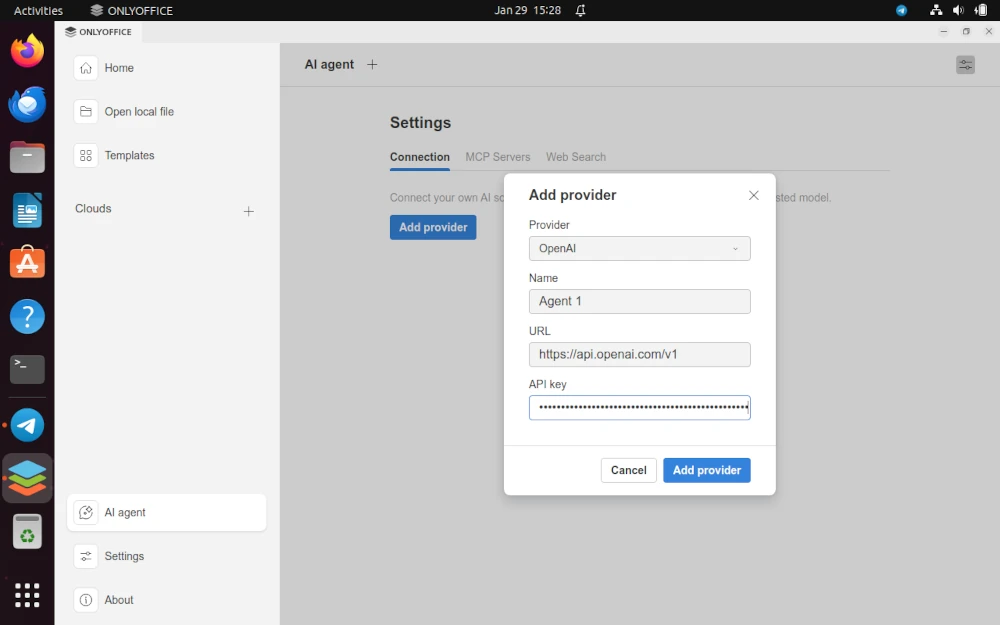Open the Templates grid icon
This screenshot has height=625, width=1000.
tap(88, 155)
